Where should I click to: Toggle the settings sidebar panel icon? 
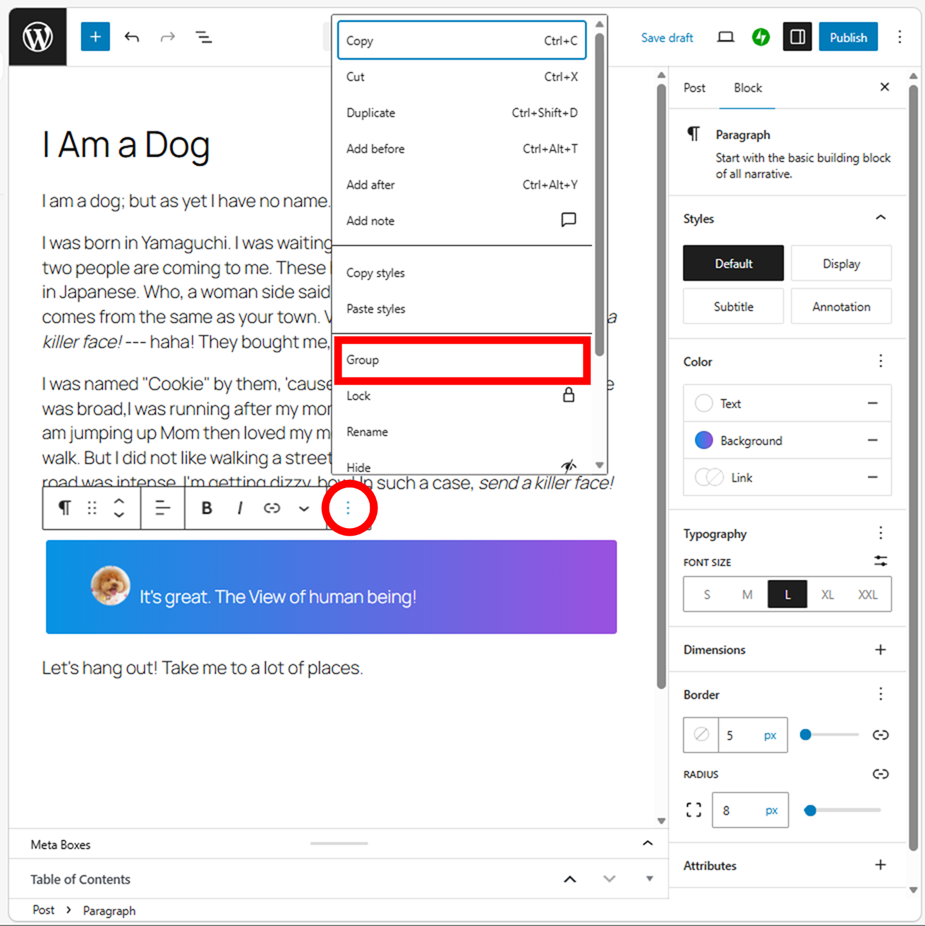[797, 38]
